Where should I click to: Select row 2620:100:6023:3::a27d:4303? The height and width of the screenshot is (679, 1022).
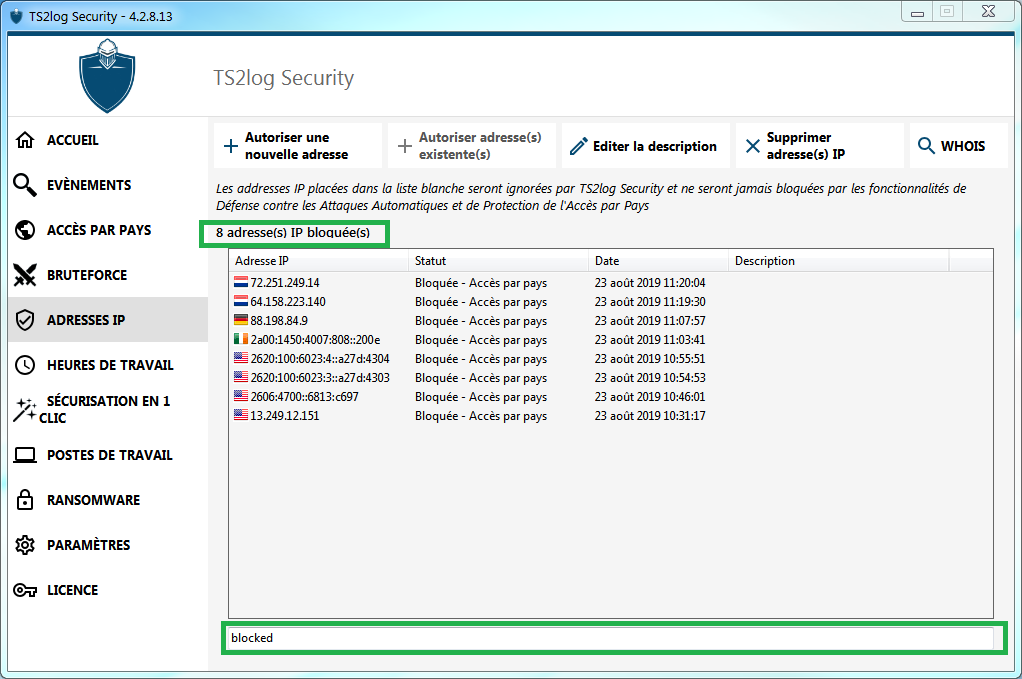611,377
